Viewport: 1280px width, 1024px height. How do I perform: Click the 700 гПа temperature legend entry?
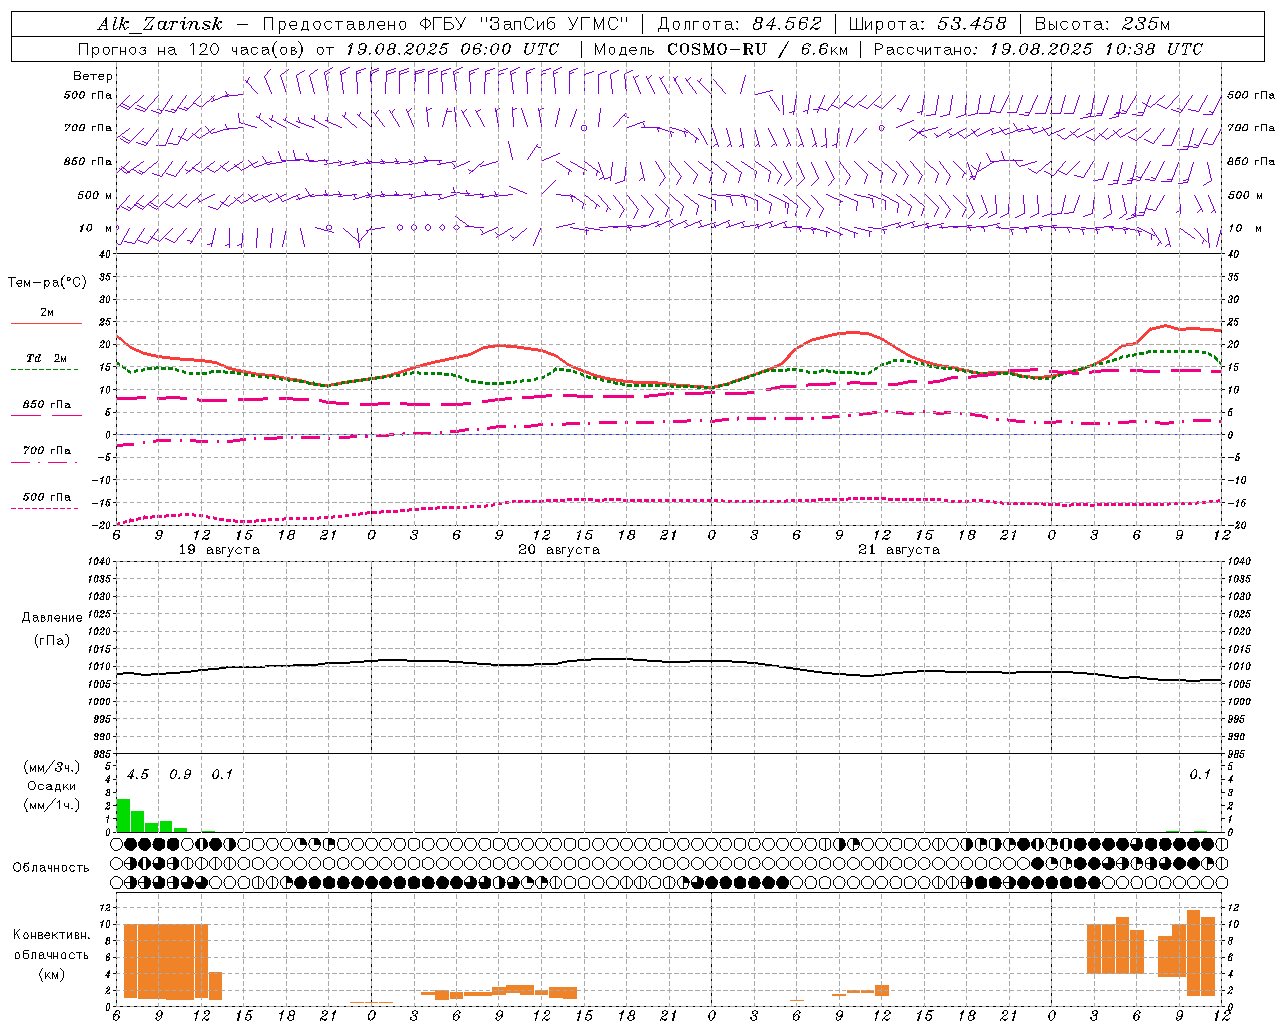(x=46, y=451)
